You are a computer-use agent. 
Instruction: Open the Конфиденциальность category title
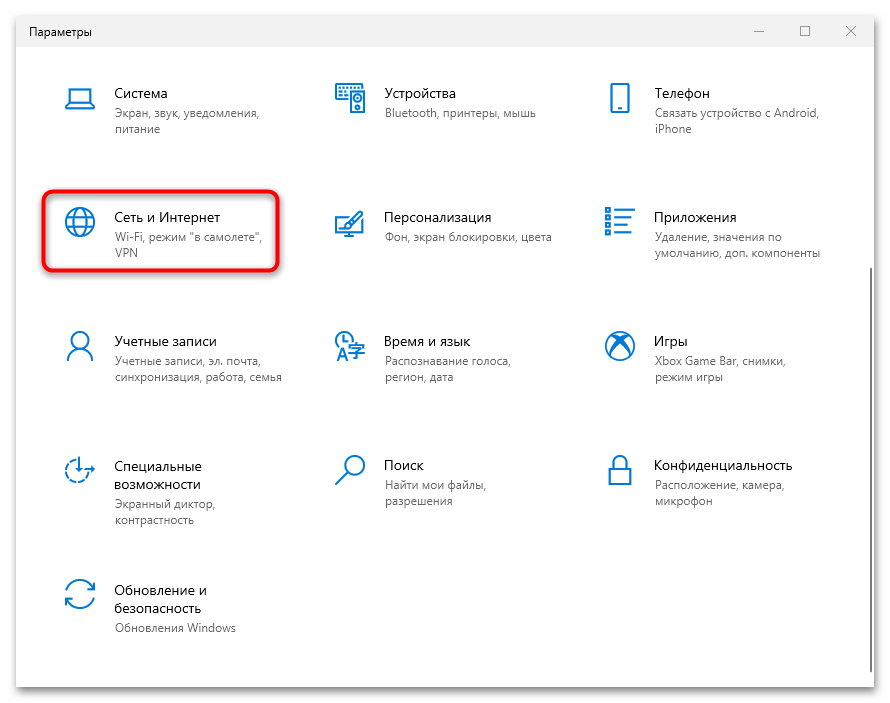(723, 465)
